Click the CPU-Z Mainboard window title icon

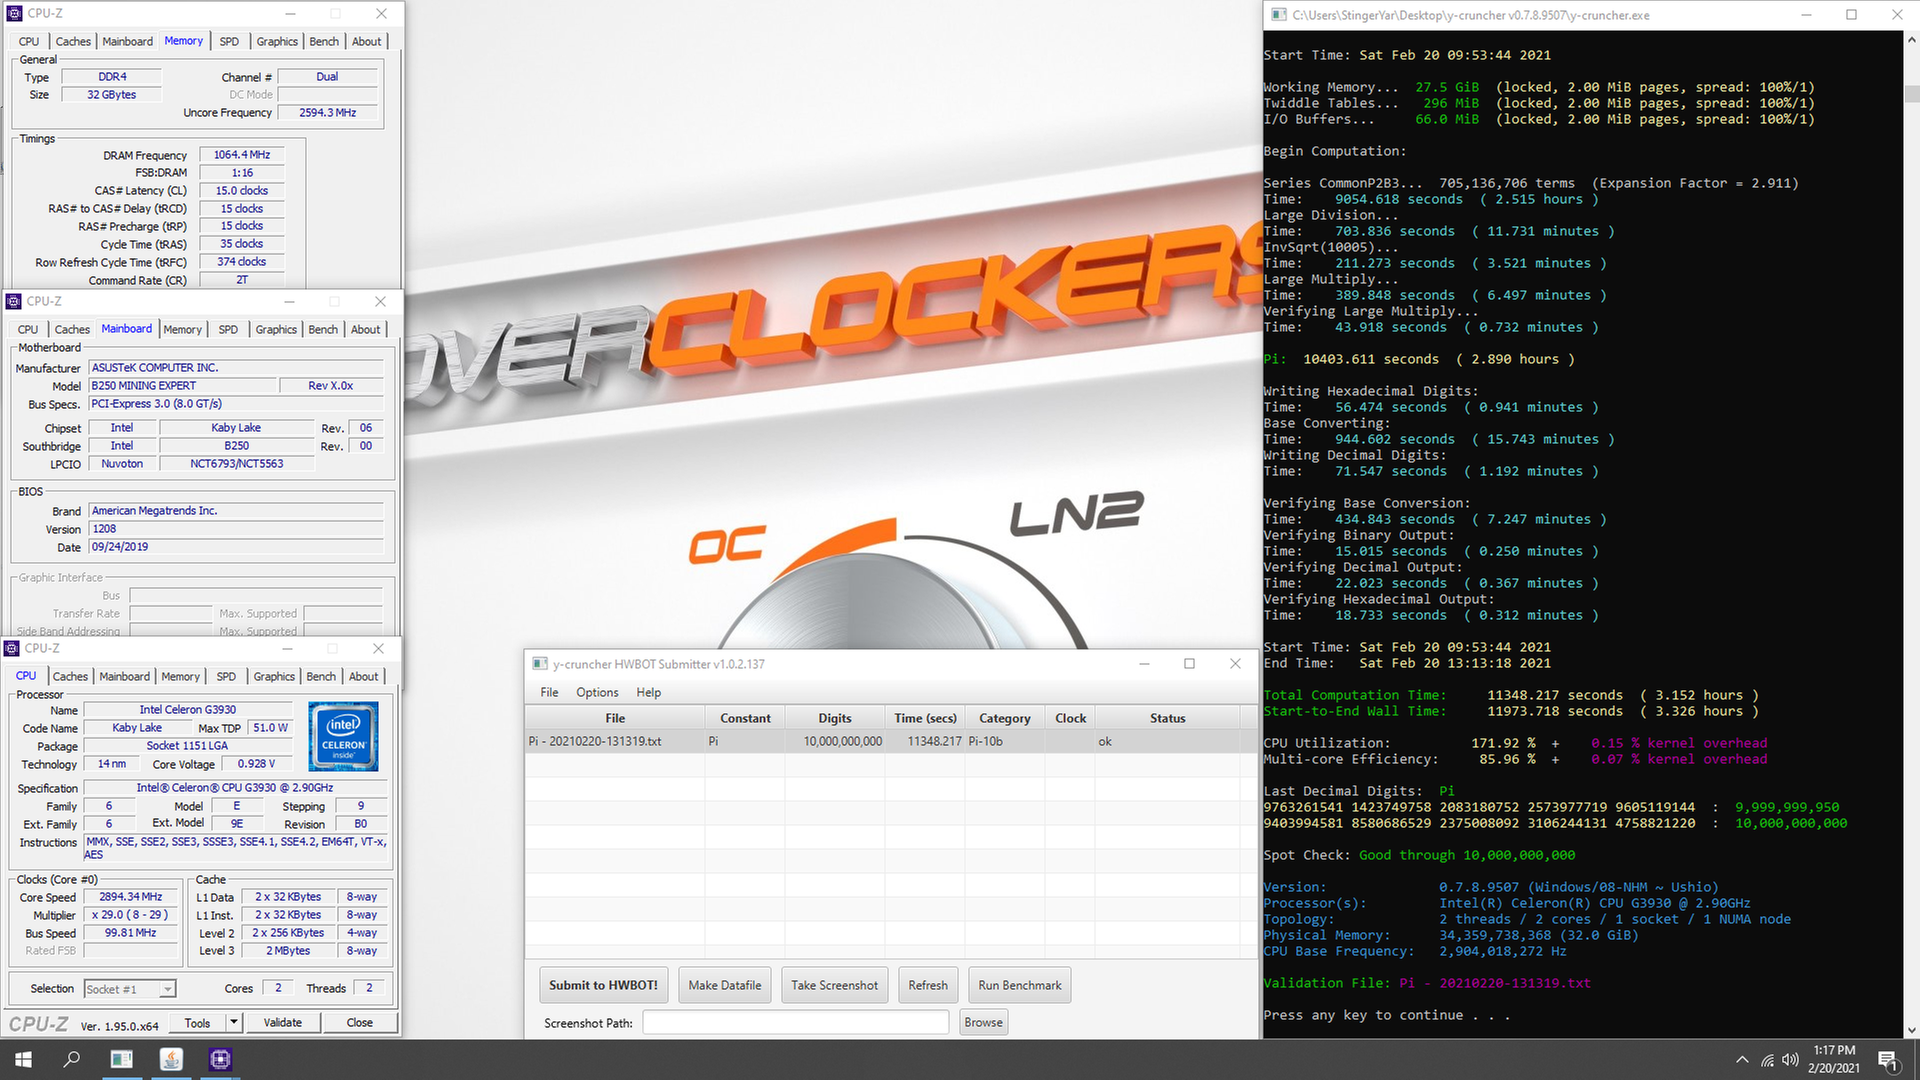point(13,301)
